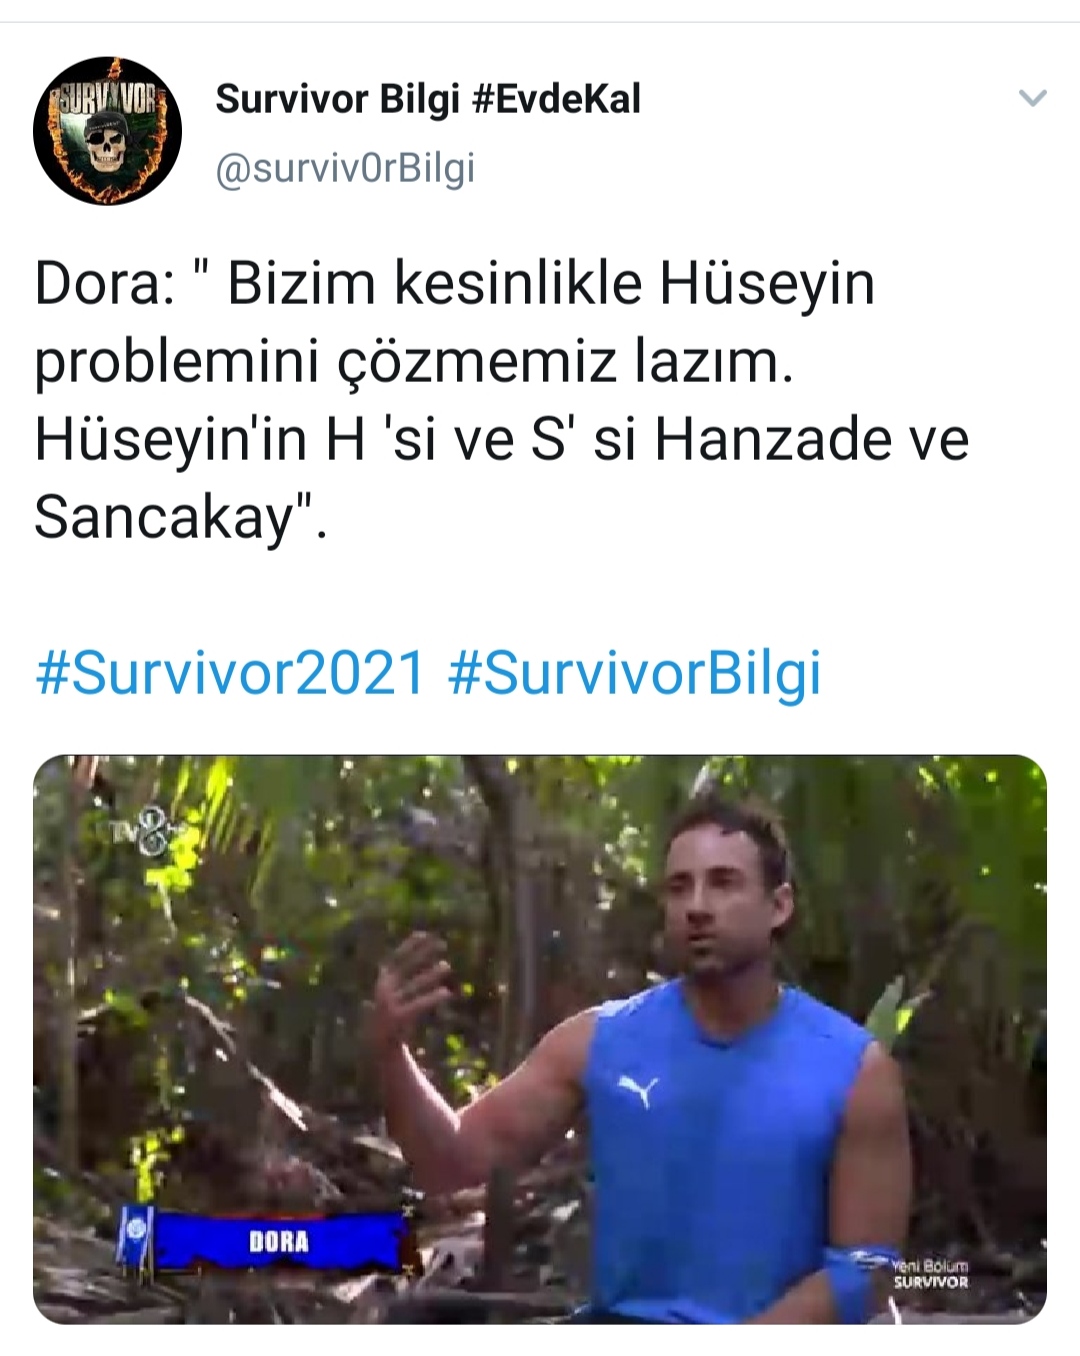
Task: Click the Puma logo on the blue shirt
Action: click(x=637, y=1089)
